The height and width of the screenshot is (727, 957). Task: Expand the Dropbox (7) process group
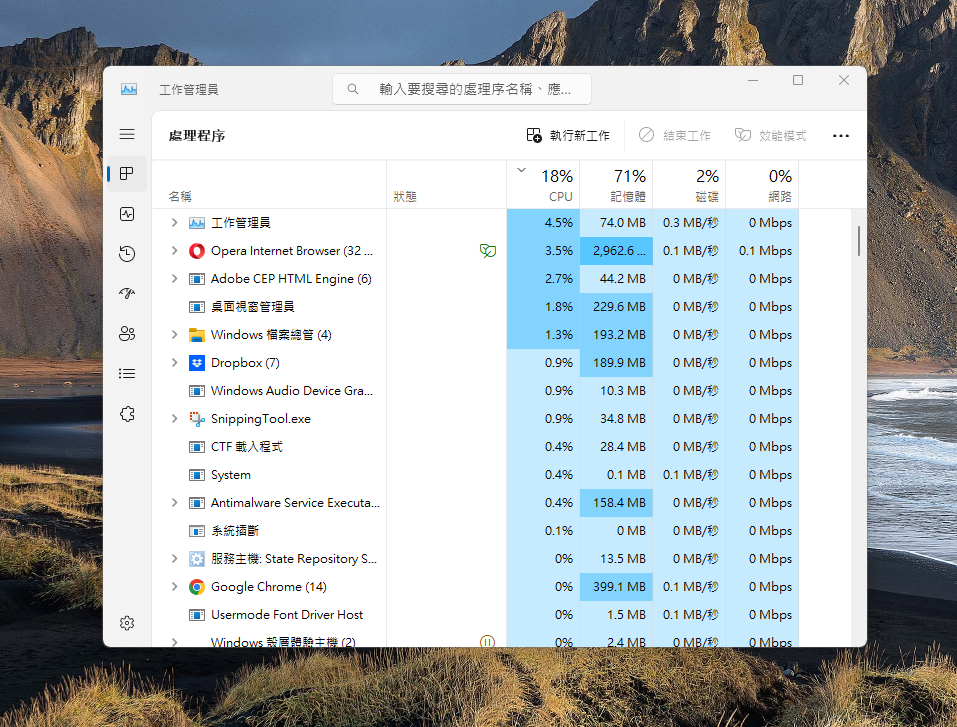[174, 363]
